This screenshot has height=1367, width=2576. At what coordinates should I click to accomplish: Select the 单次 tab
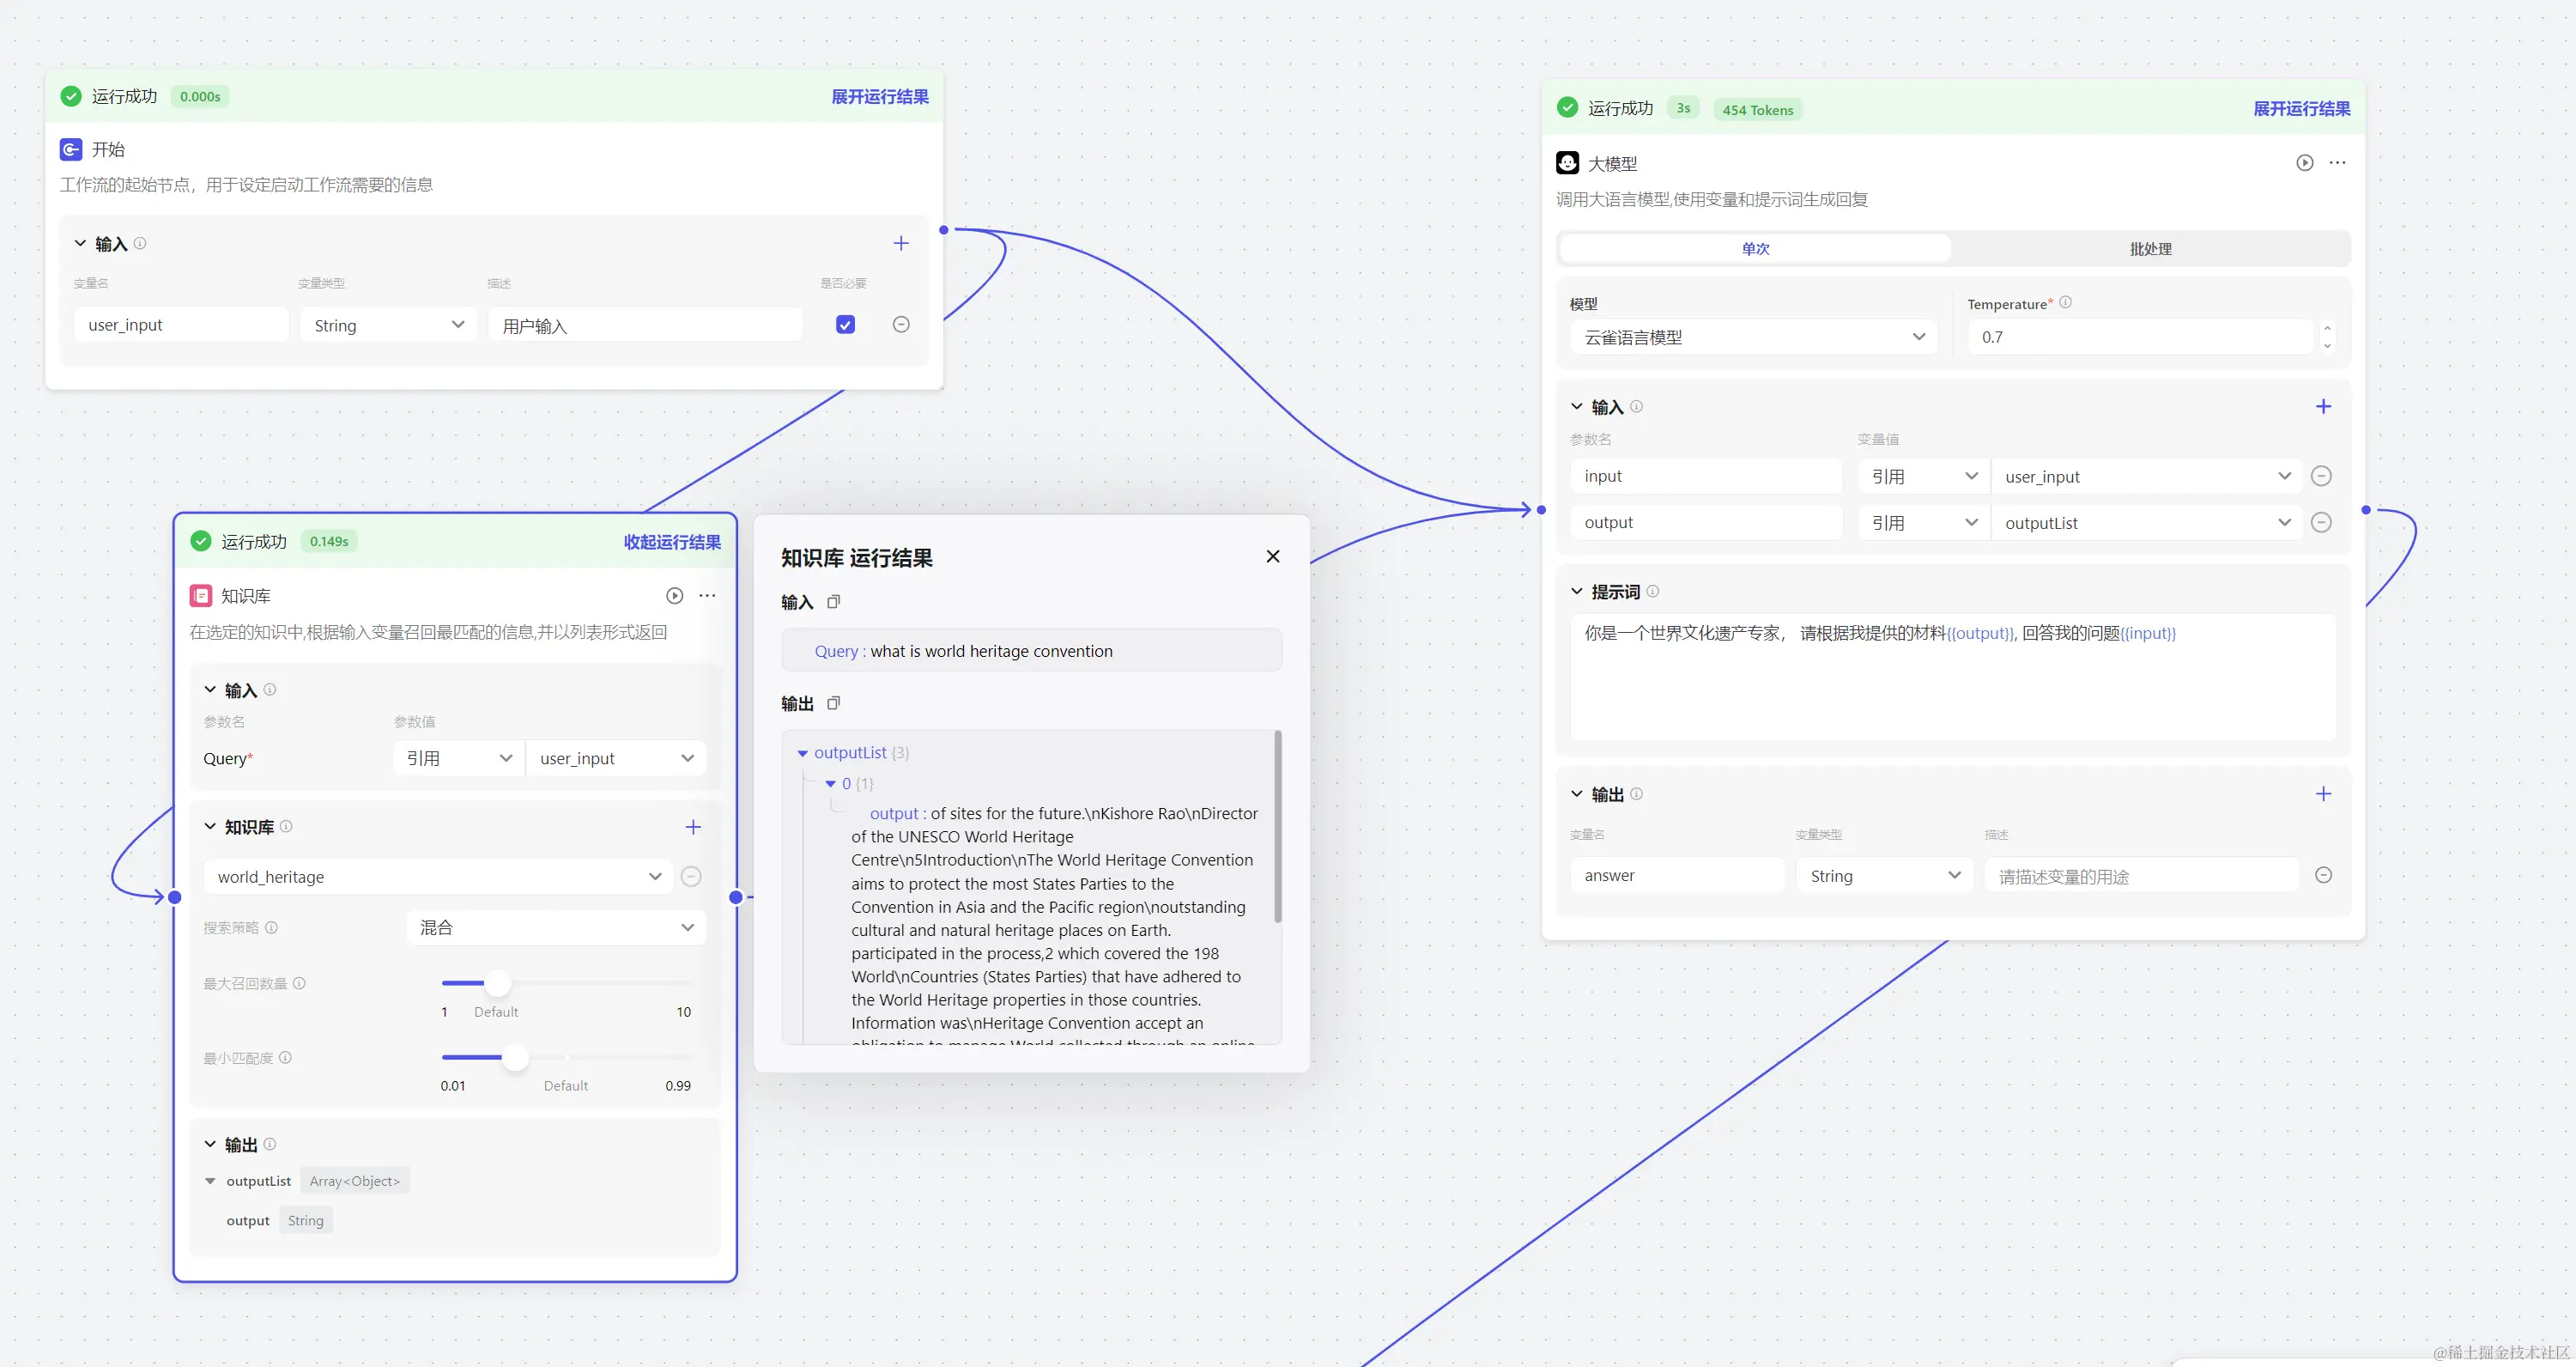pos(1755,249)
